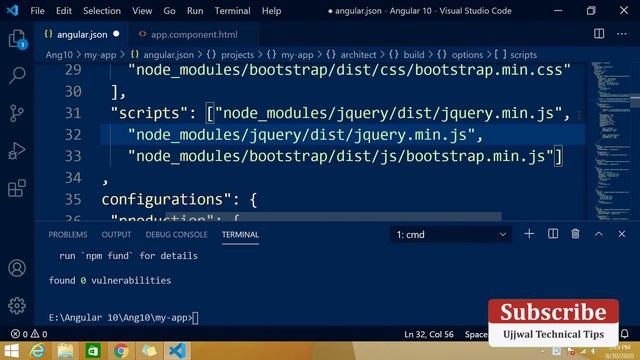Open the File menu

click(x=37, y=11)
